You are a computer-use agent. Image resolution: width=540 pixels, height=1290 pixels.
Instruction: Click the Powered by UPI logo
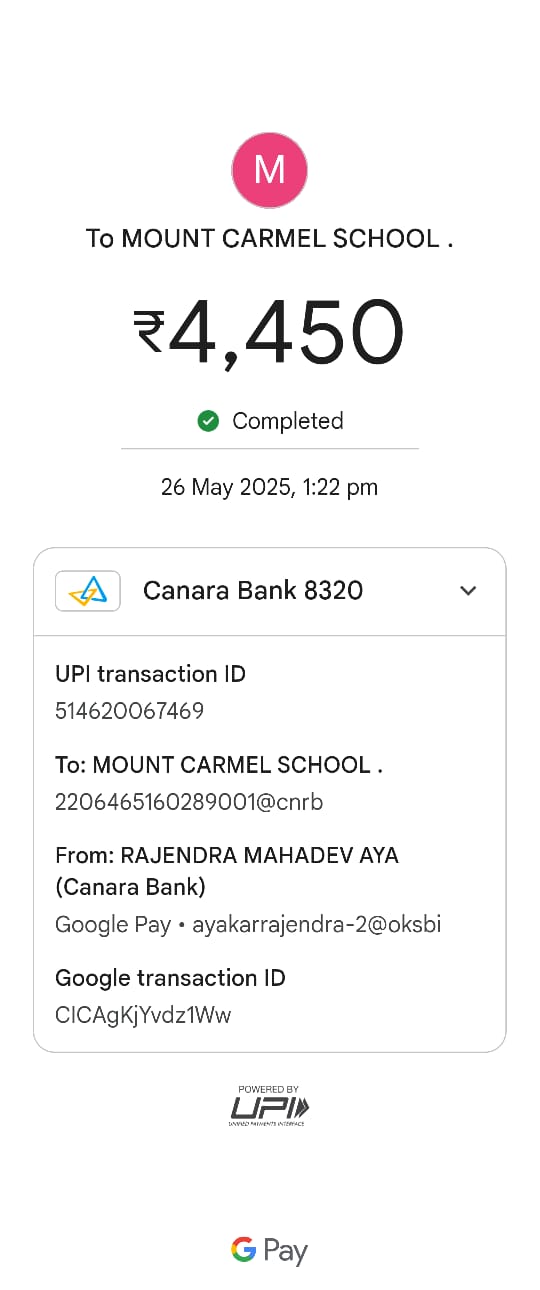click(270, 1106)
